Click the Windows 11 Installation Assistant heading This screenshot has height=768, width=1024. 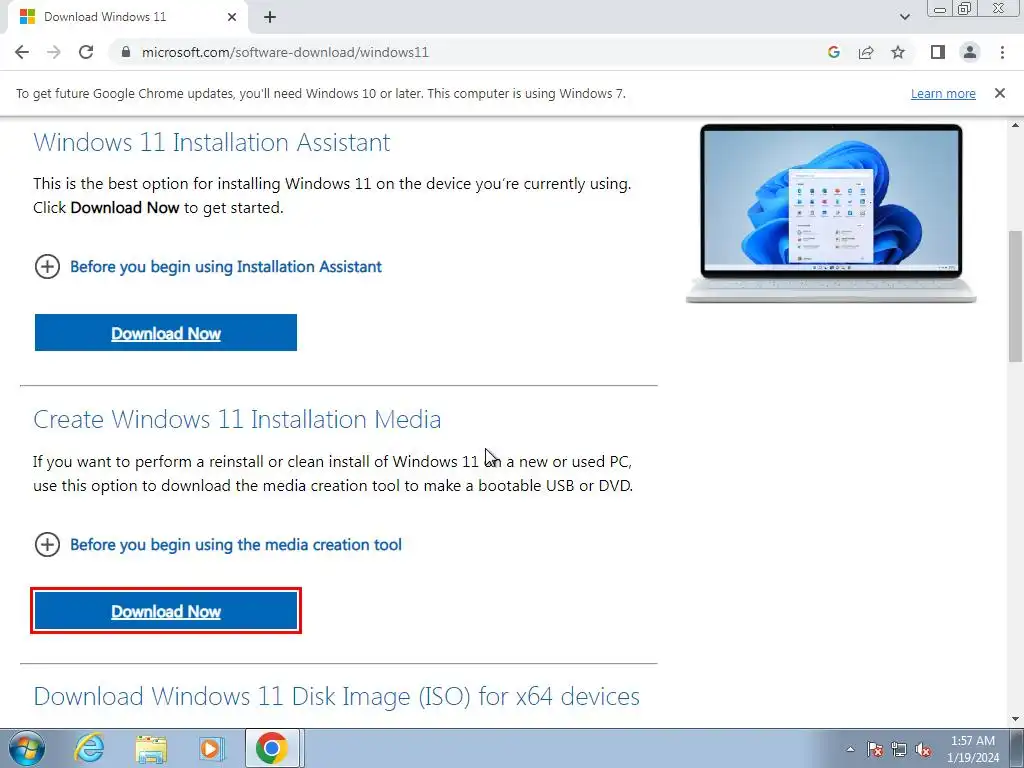[x=212, y=142]
